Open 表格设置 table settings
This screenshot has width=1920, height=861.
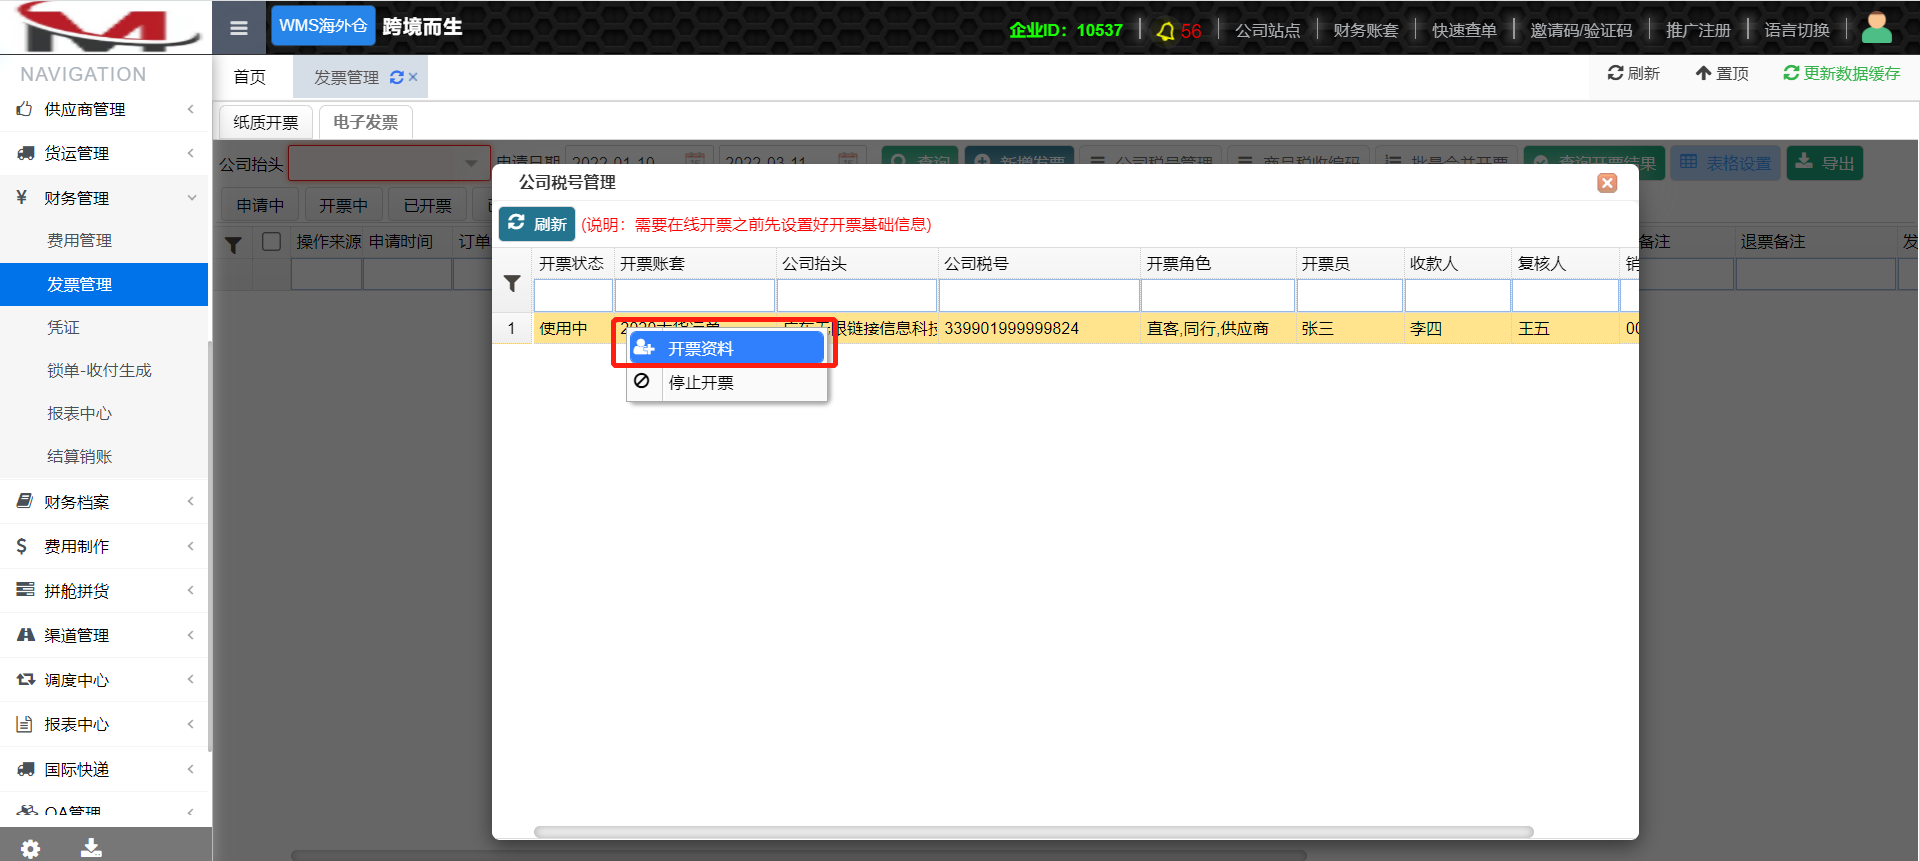tap(1726, 163)
